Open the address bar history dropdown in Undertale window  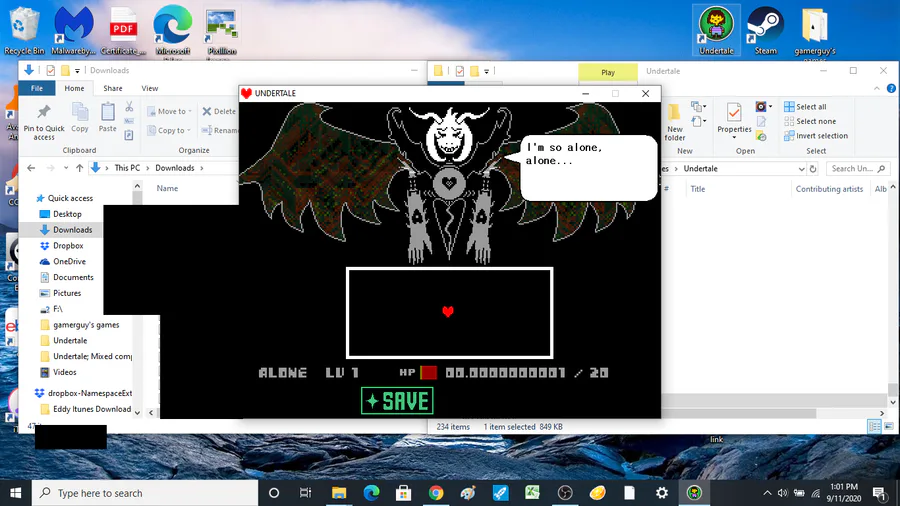(801, 169)
